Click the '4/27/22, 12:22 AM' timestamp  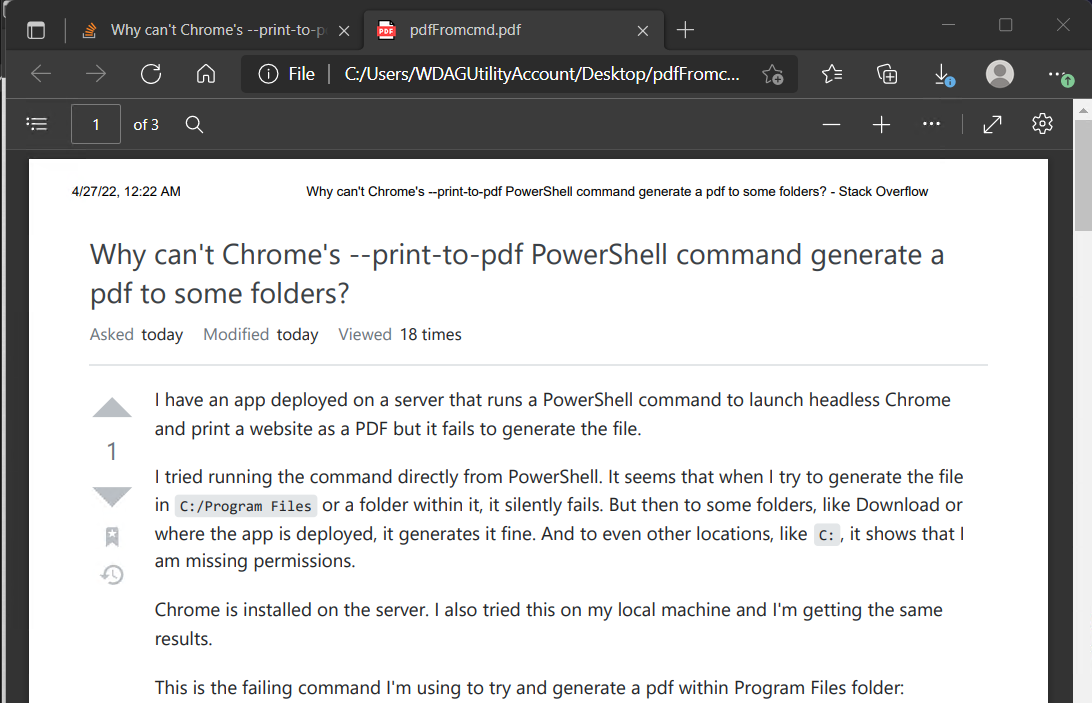pyautogui.click(x=126, y=192)
